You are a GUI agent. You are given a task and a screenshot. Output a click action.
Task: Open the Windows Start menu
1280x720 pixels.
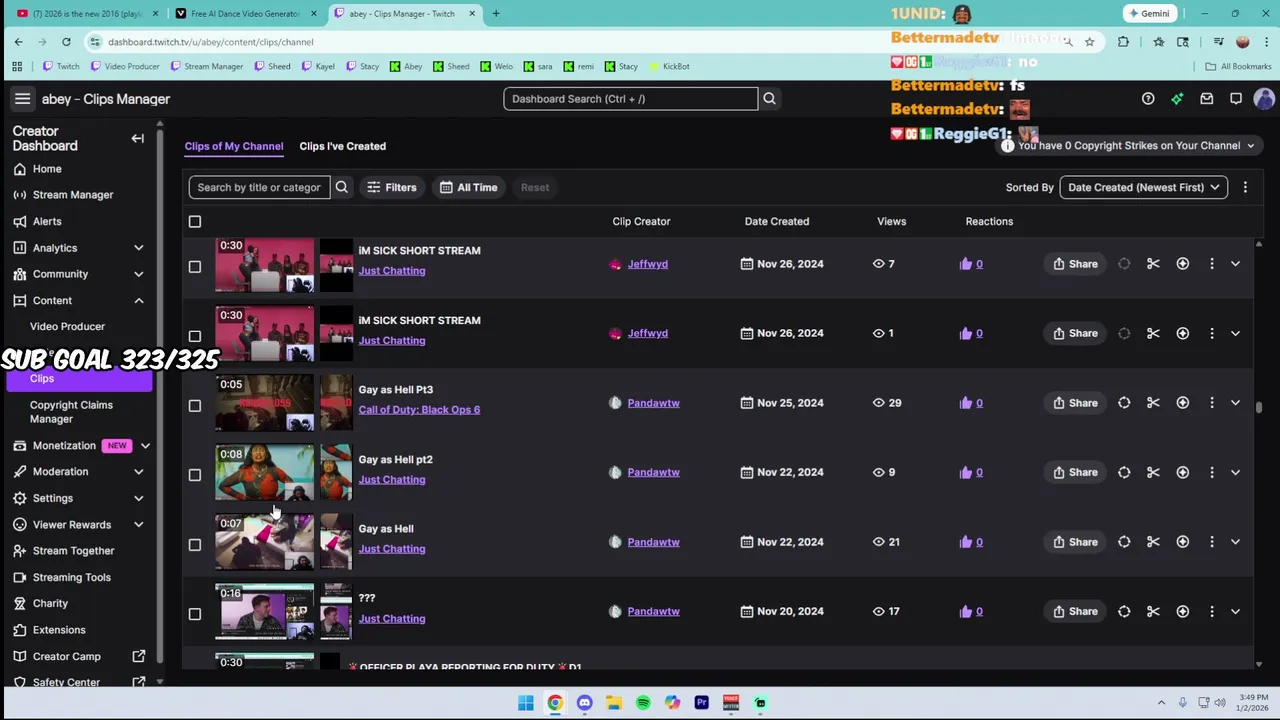tap(526, 703)
